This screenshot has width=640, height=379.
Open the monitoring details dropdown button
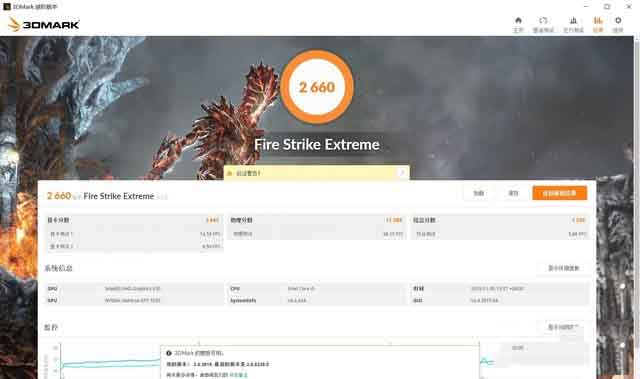(x=563, y=327)
